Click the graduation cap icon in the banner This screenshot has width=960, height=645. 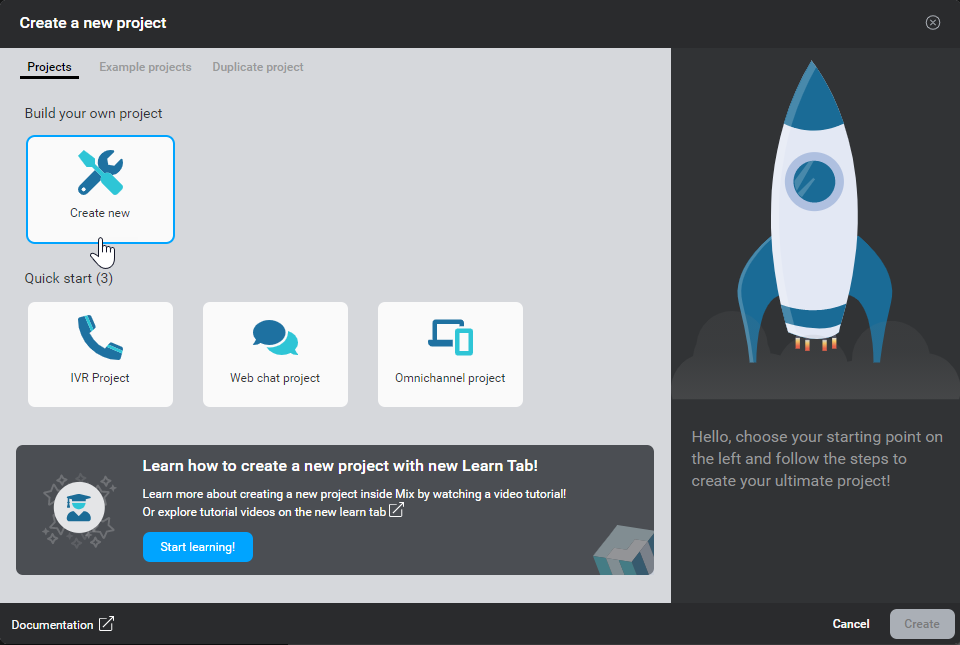point(79,510)
